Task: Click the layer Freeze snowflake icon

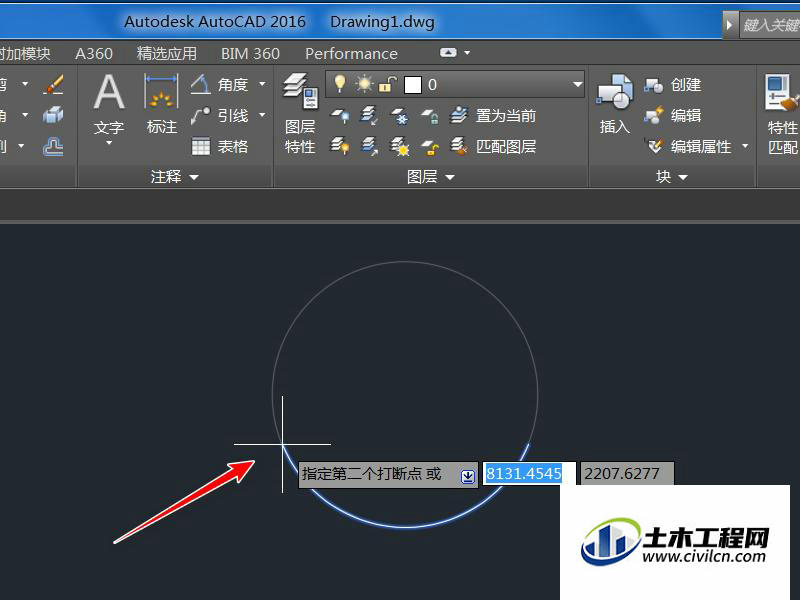Action: pyautogui.click(x=399, y=116)
